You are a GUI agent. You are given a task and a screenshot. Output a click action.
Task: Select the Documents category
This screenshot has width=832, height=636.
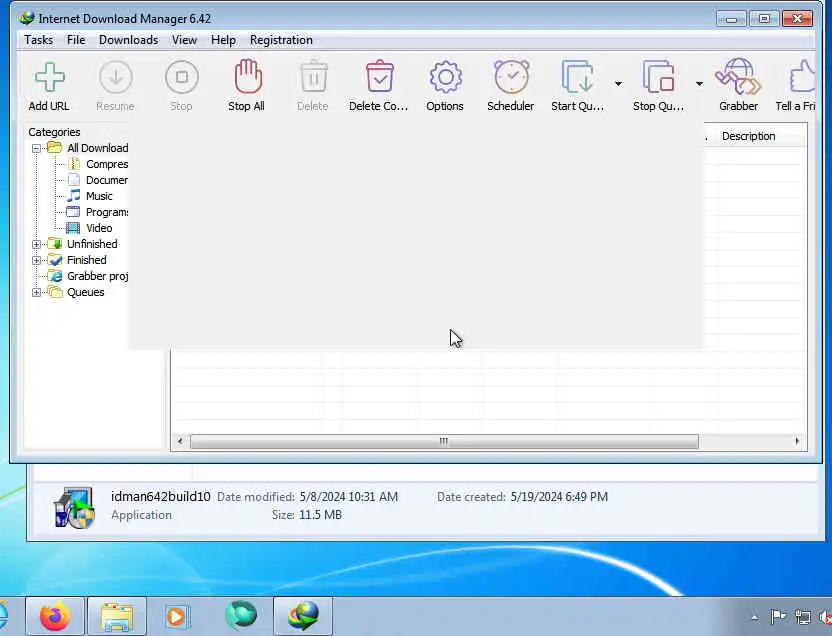[x=107, y=180]
